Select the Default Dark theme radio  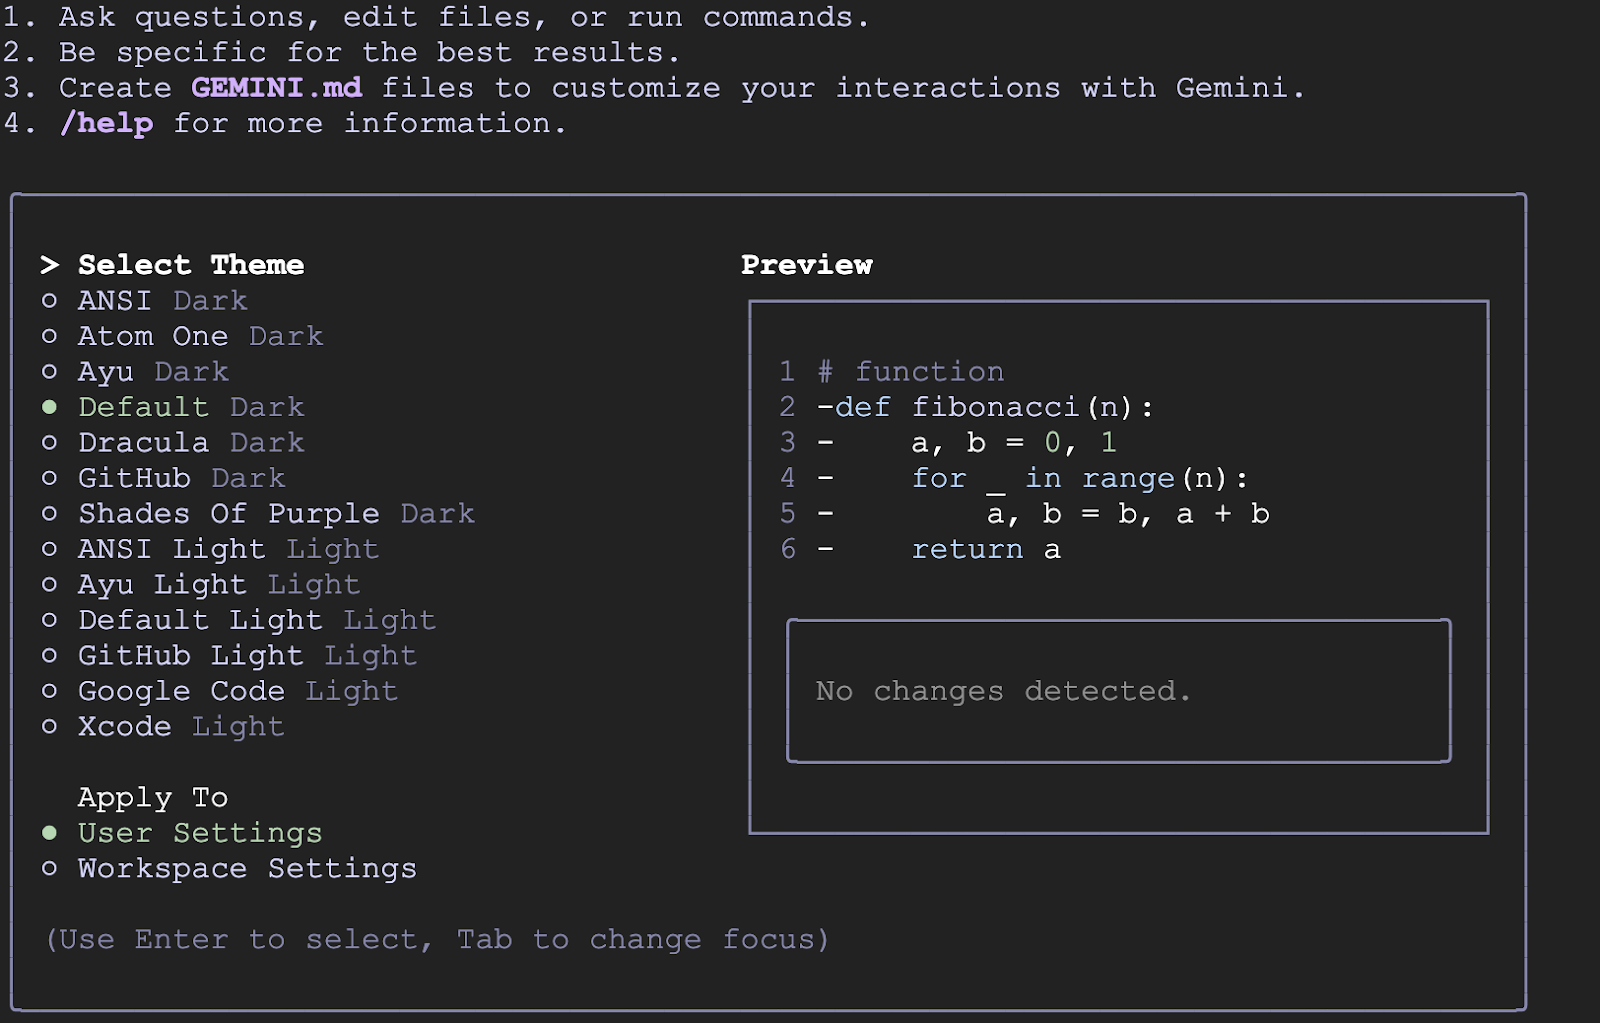coord(190,407)
